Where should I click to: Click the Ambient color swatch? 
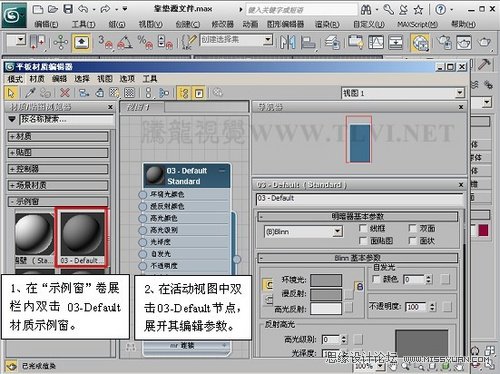[326, 280]
